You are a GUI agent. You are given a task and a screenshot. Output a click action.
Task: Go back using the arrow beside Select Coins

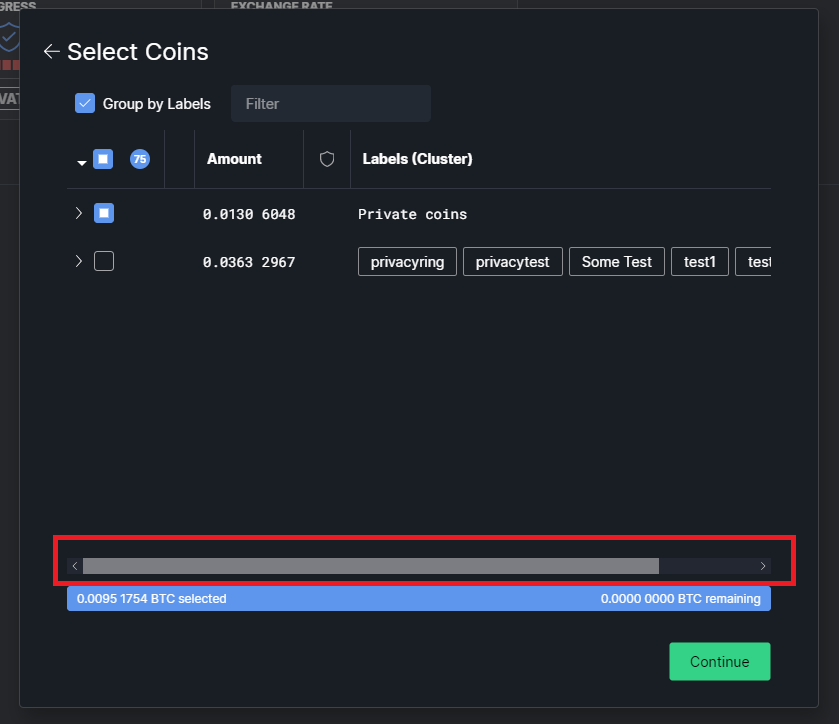[x=51, y=51]
